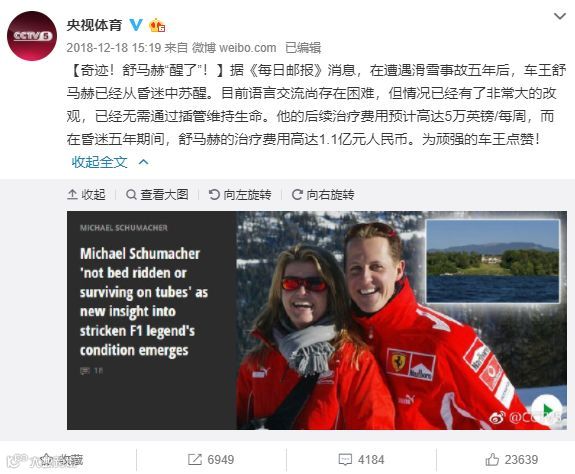Click the green play arrow on image
The height and width of the screenshot is (474, 575).
pyautogui.click(x=547, y=409)
